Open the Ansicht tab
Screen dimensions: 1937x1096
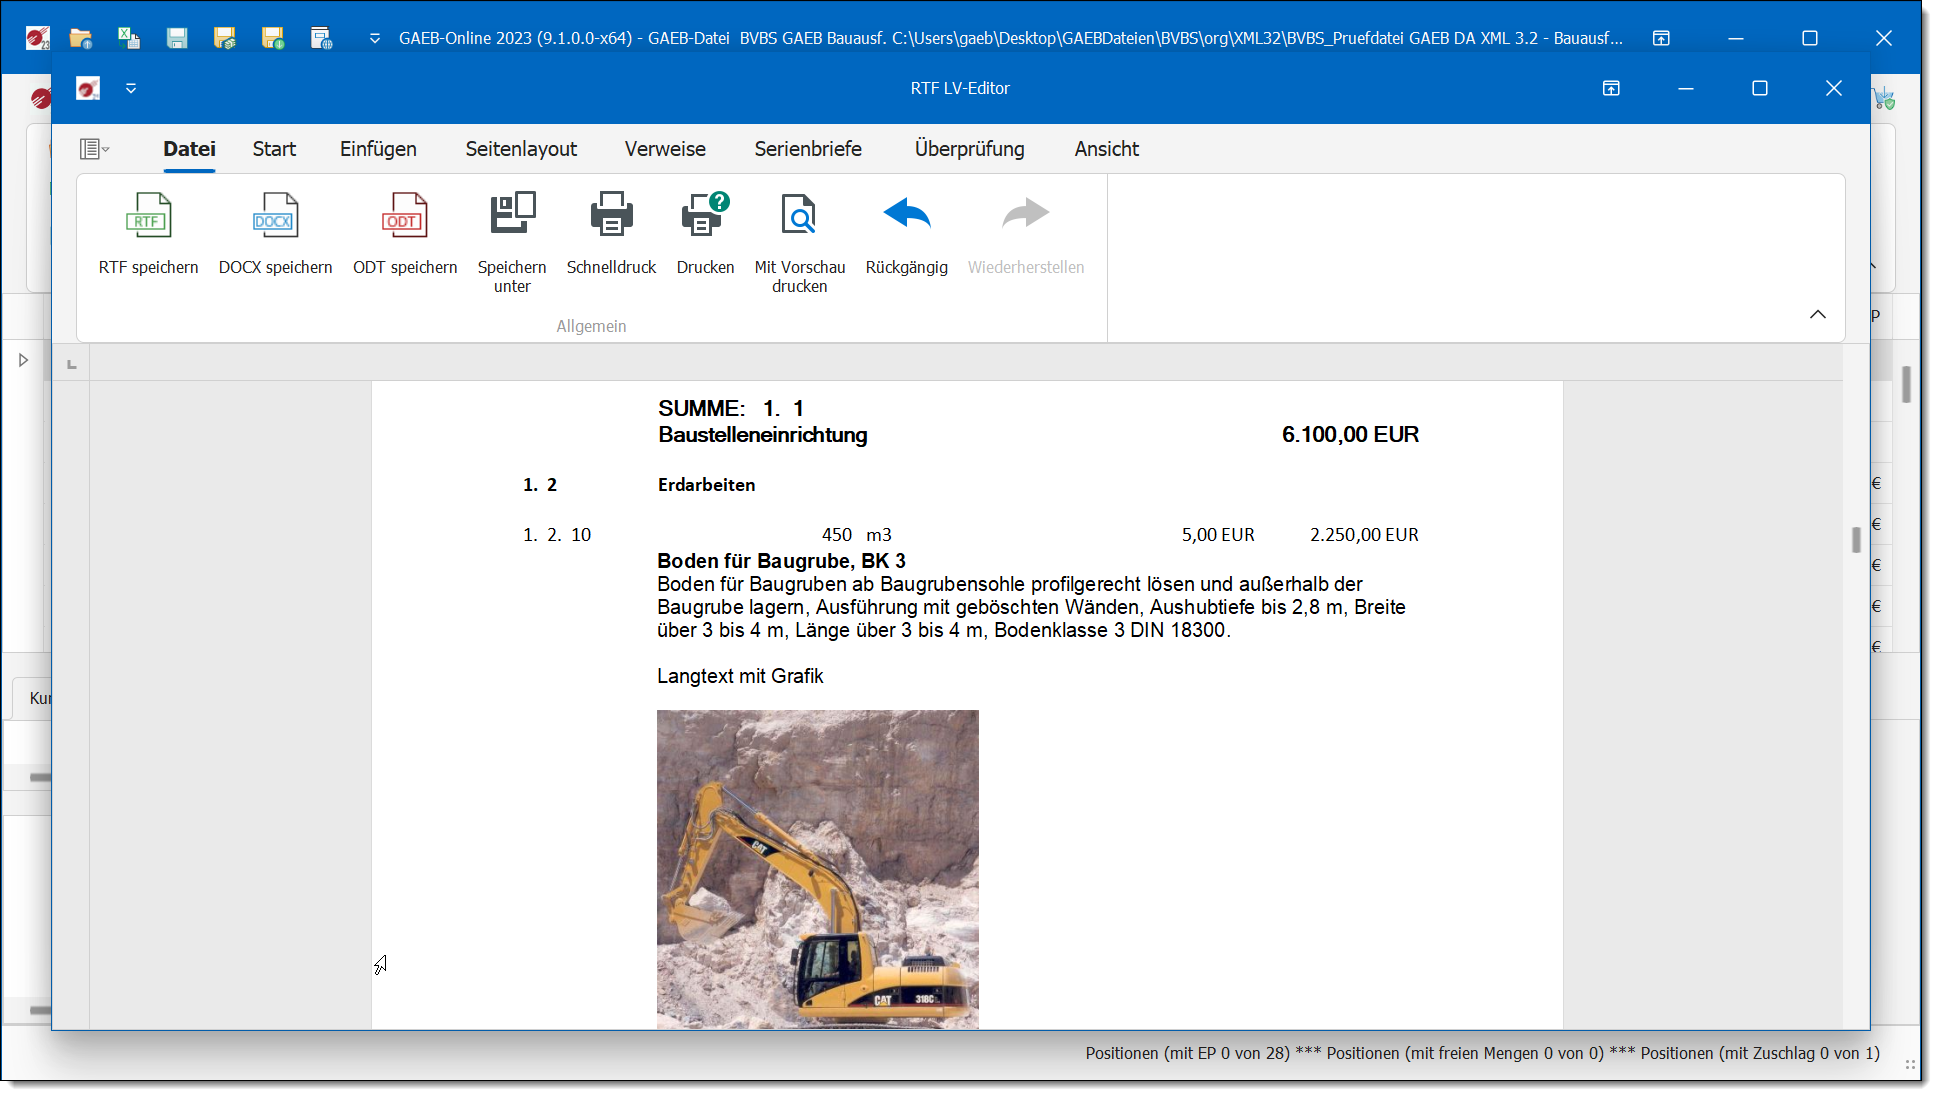coord(1106,149)
